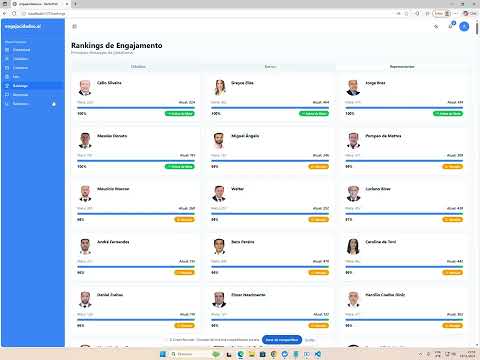Switch to the middle rankings tab
Viewport: 480px width, 360px height.
click(270, 67)
